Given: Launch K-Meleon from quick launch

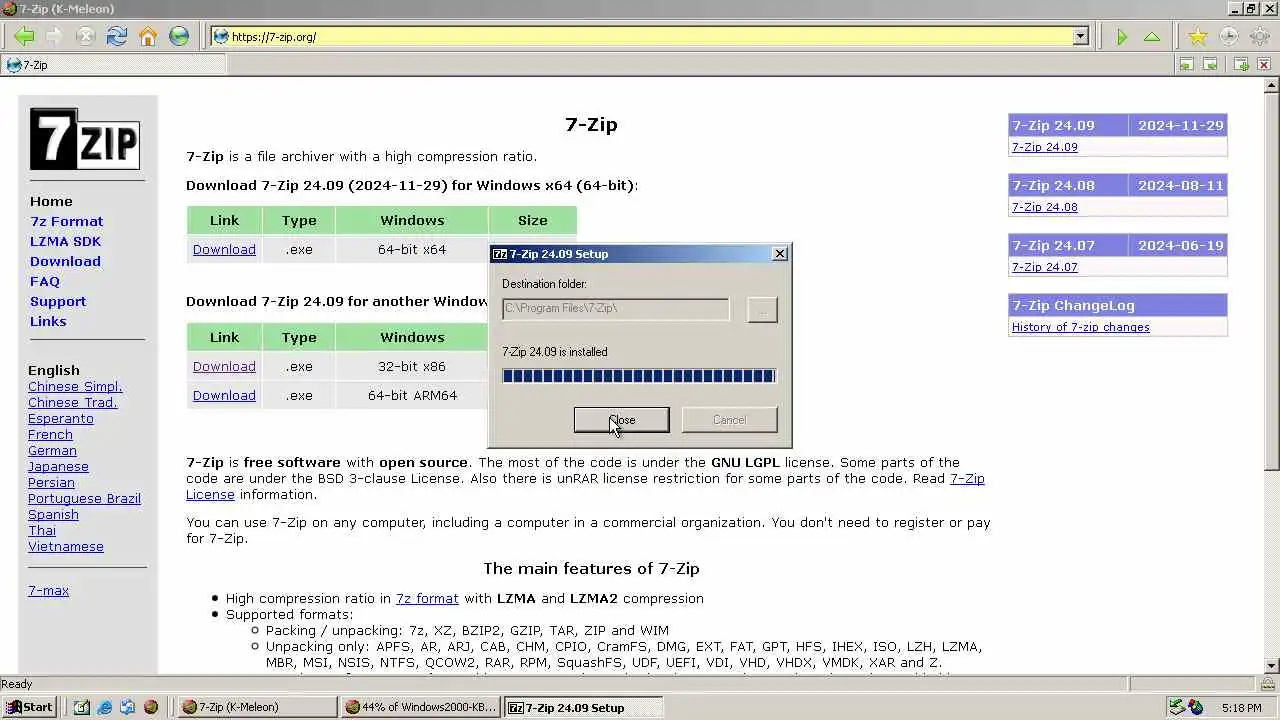Looking at the screenshot, I should (x=151, y=707).
